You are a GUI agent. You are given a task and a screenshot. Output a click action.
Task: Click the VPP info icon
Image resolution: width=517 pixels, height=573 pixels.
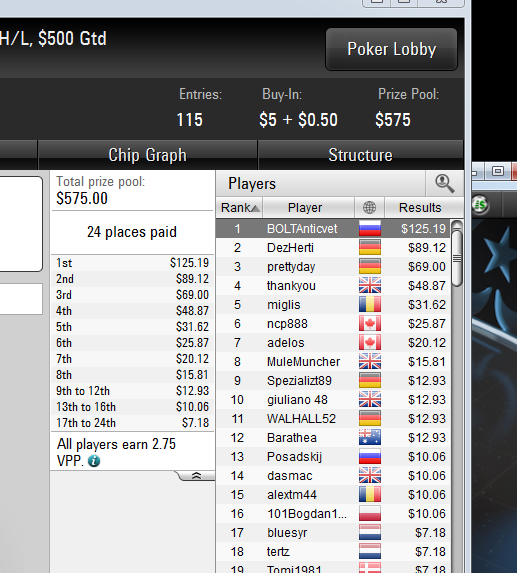tap(94, 461)
